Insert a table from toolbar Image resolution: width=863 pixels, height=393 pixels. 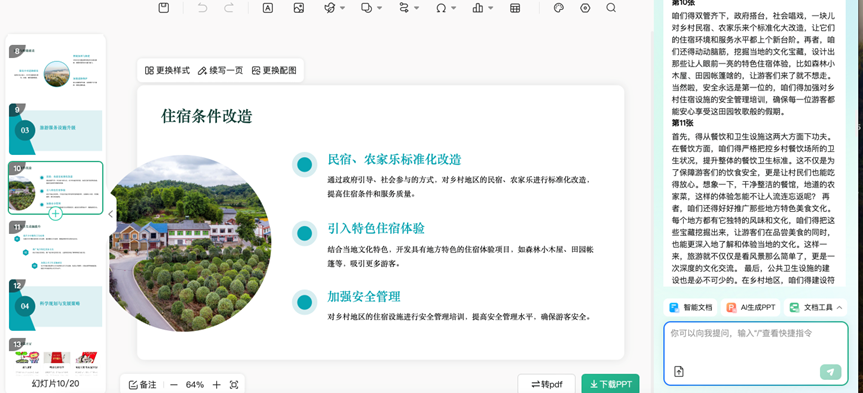[x=515, y=8]
